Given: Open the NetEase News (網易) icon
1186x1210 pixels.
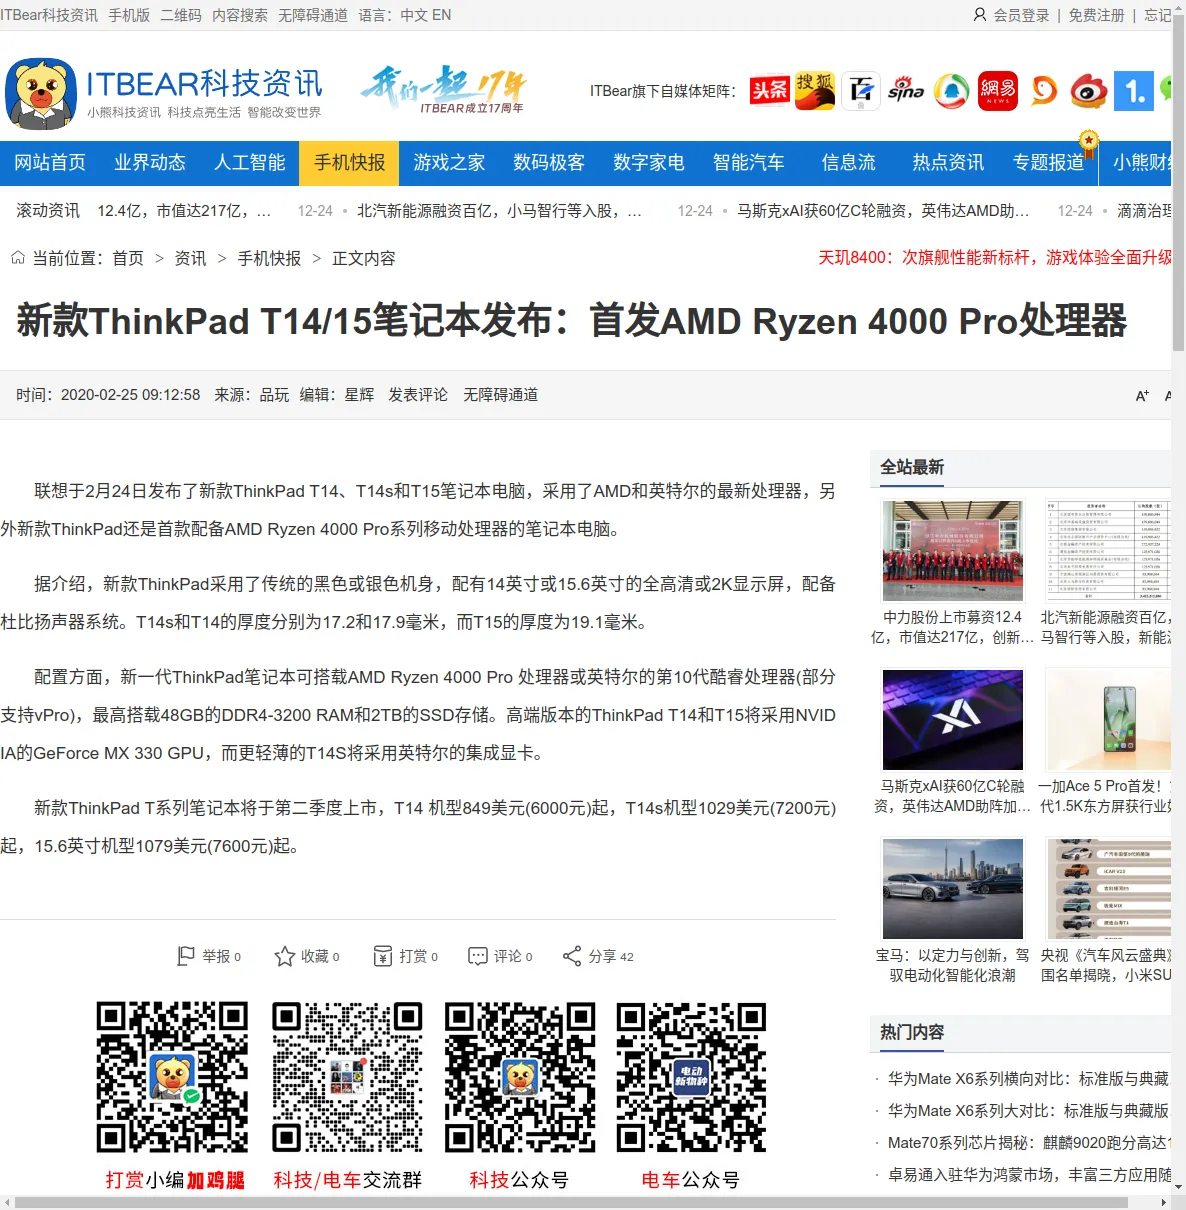Looking at the screenshot, I should [998, 91].
